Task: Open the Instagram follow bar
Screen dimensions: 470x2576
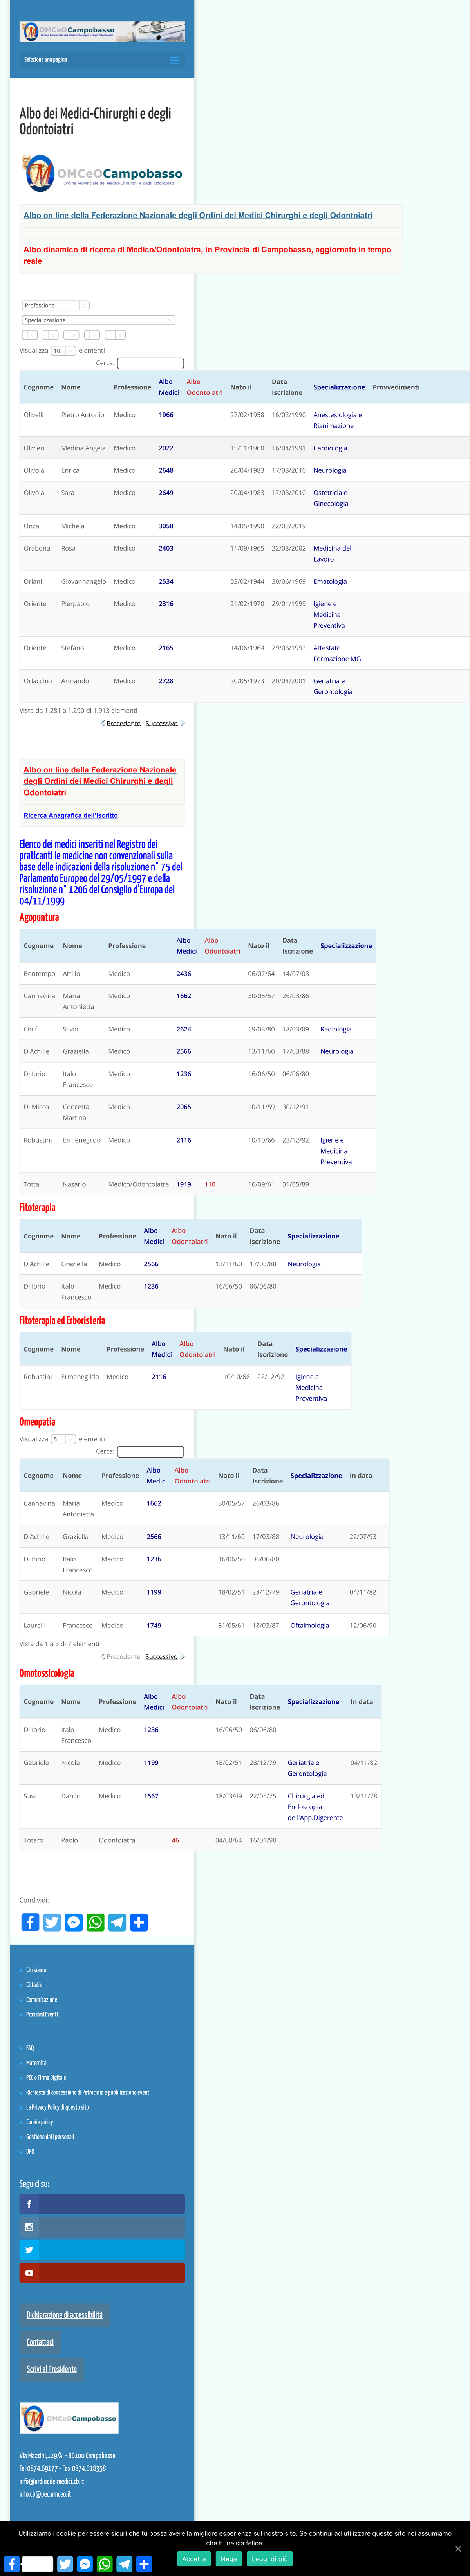Action: click(x=102, y=2227)
